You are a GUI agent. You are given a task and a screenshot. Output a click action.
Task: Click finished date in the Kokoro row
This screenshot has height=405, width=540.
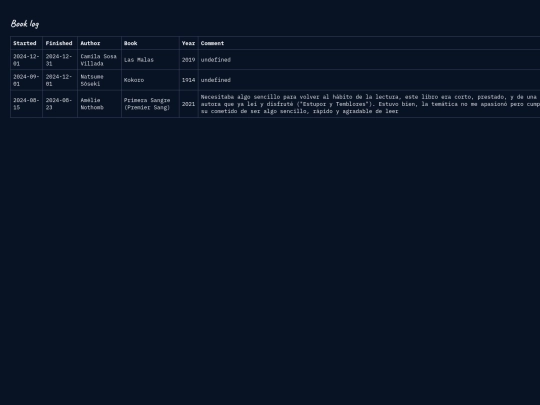(59, 80)
